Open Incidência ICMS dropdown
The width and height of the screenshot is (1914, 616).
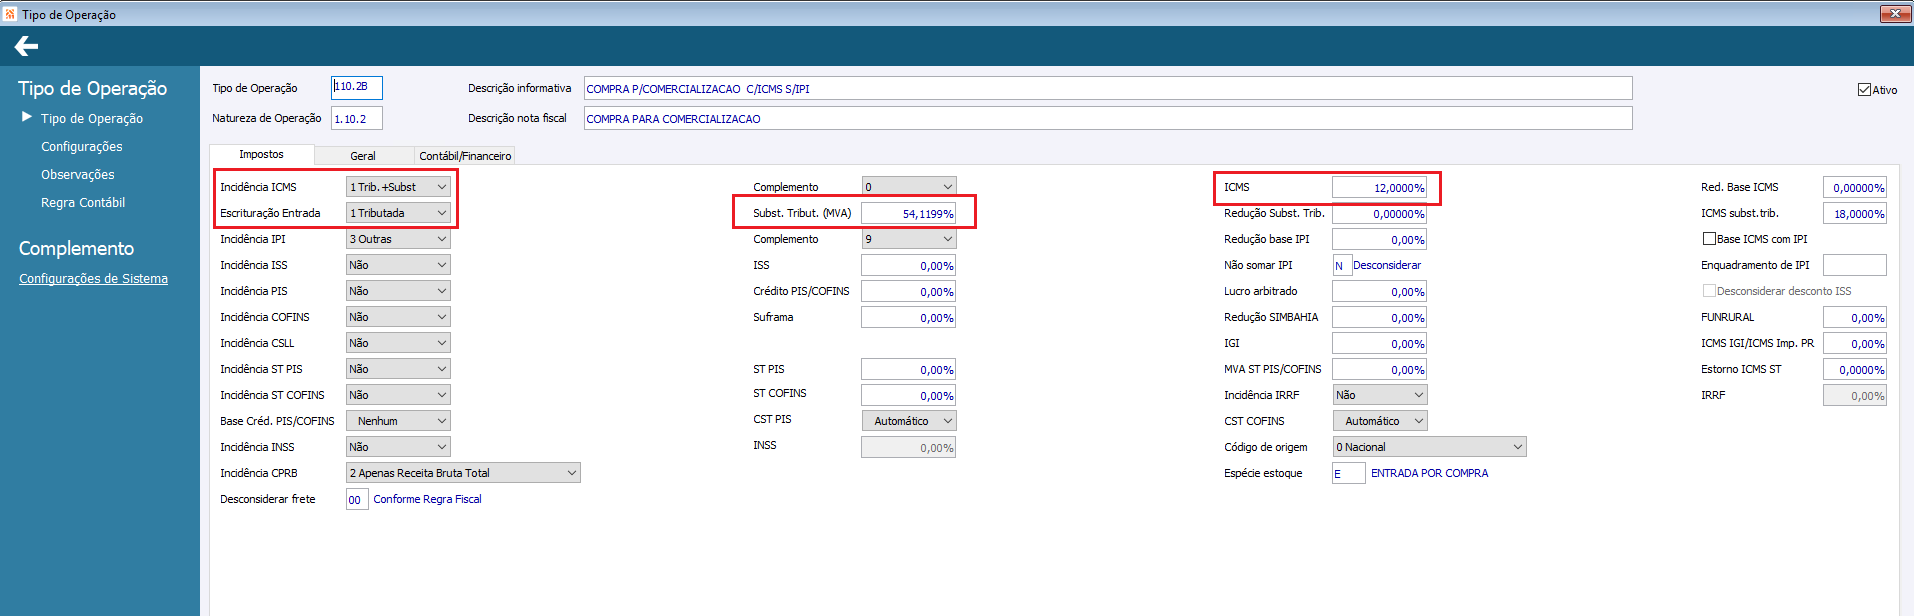[398, 187]
